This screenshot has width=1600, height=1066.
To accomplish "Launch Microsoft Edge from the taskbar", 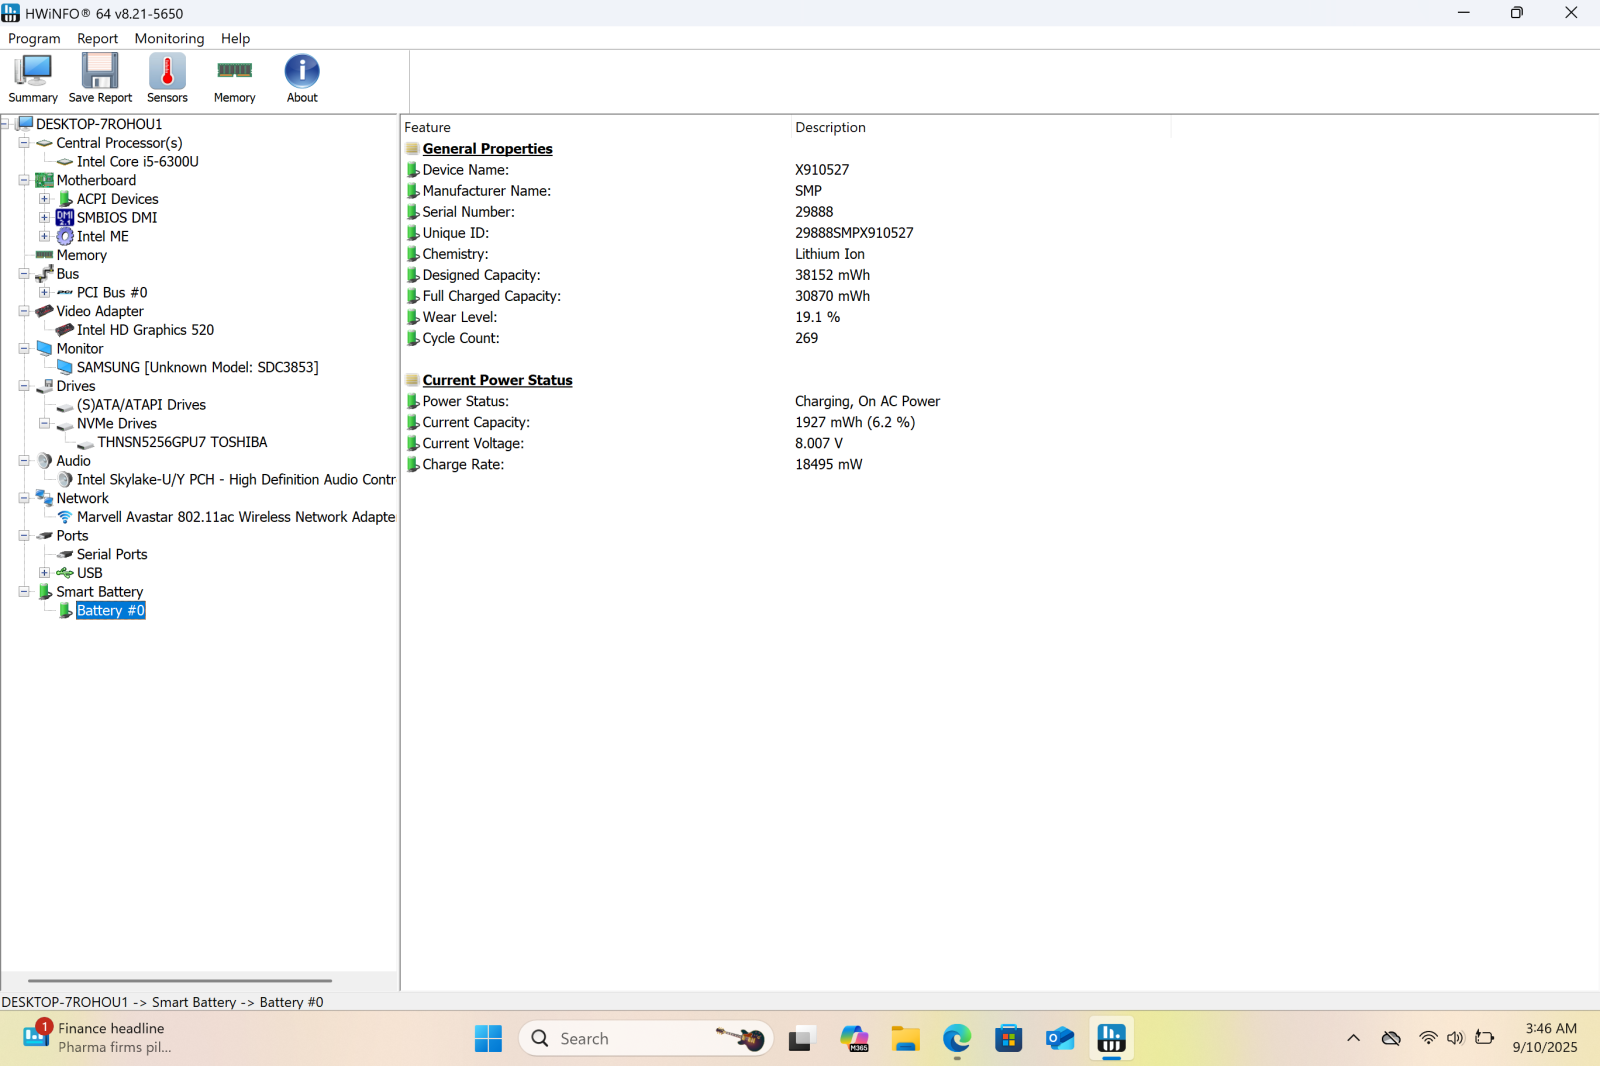I will tap(957, 1039).
